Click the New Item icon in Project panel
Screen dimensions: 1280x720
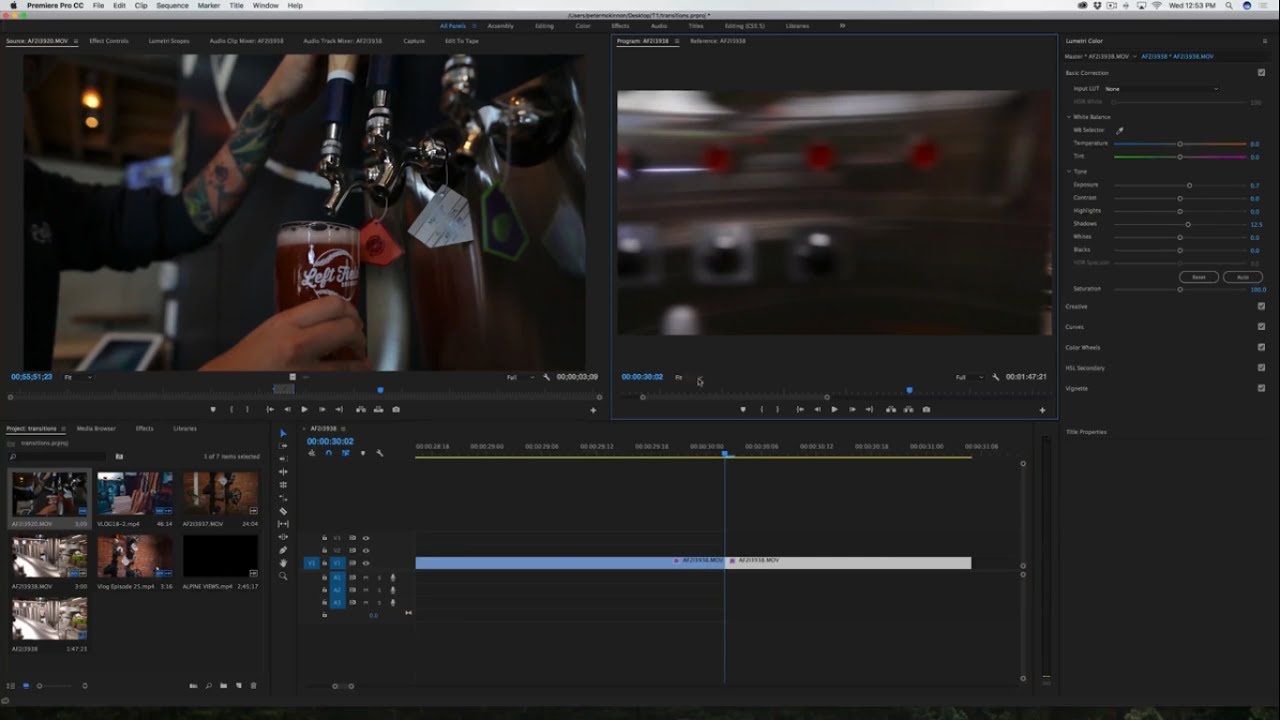(238, 686)
